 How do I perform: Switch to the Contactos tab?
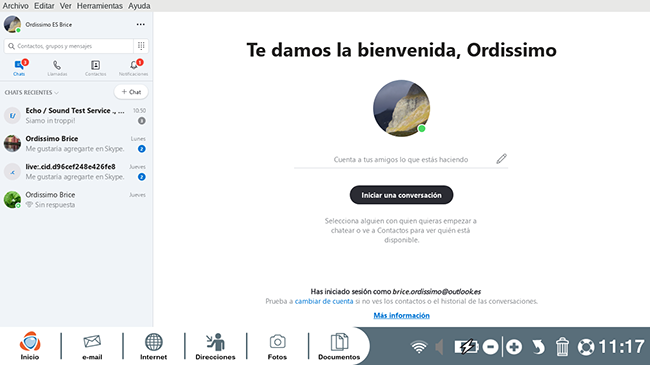tap(96, 68)
